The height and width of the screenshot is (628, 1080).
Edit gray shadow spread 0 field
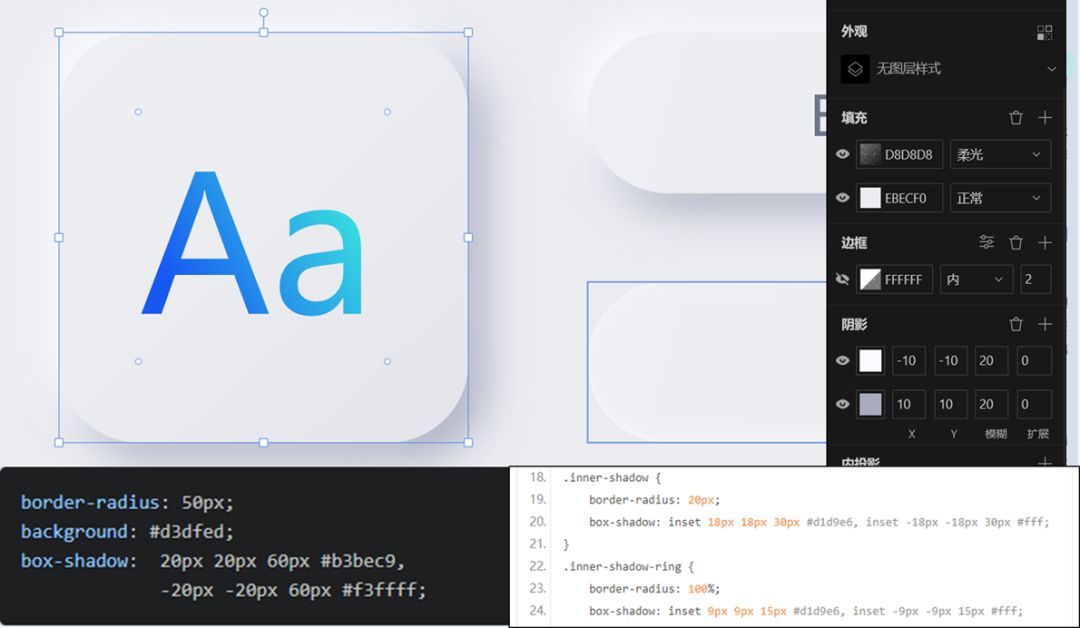pos(1034,404)
